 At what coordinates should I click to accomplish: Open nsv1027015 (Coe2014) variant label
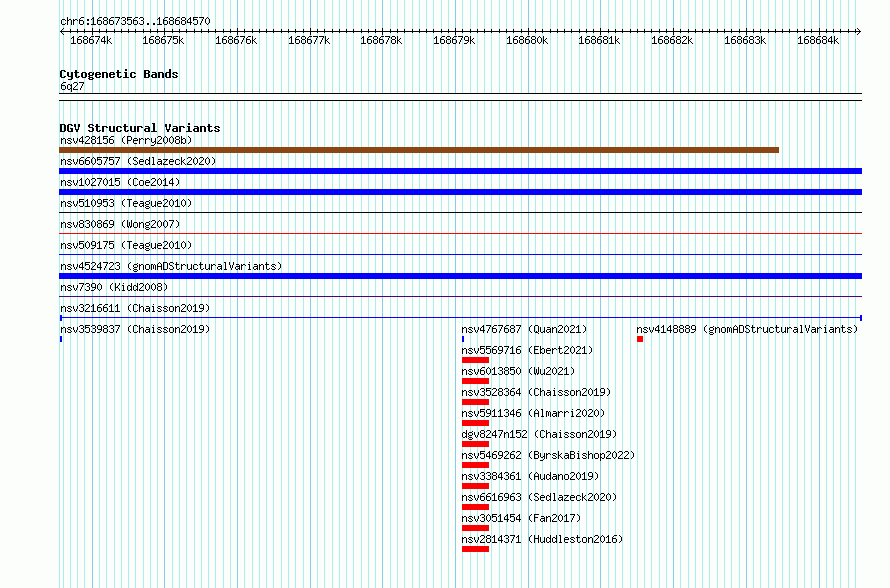point(120,182)
